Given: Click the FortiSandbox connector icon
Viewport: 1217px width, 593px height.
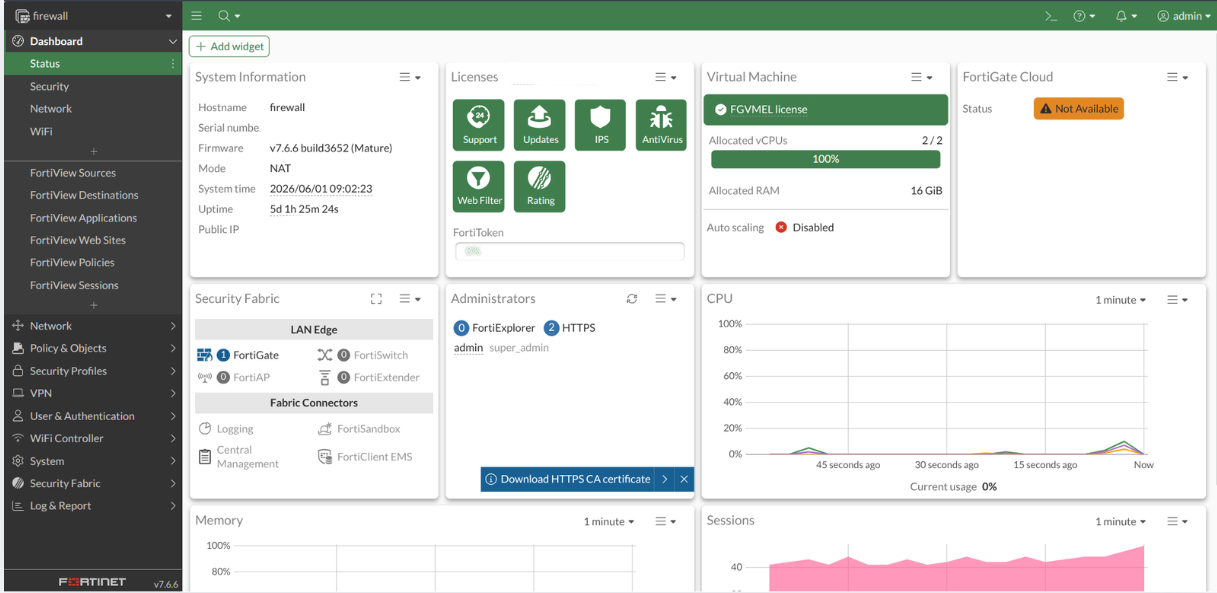Looking at the screenshot, I should 325,429.
